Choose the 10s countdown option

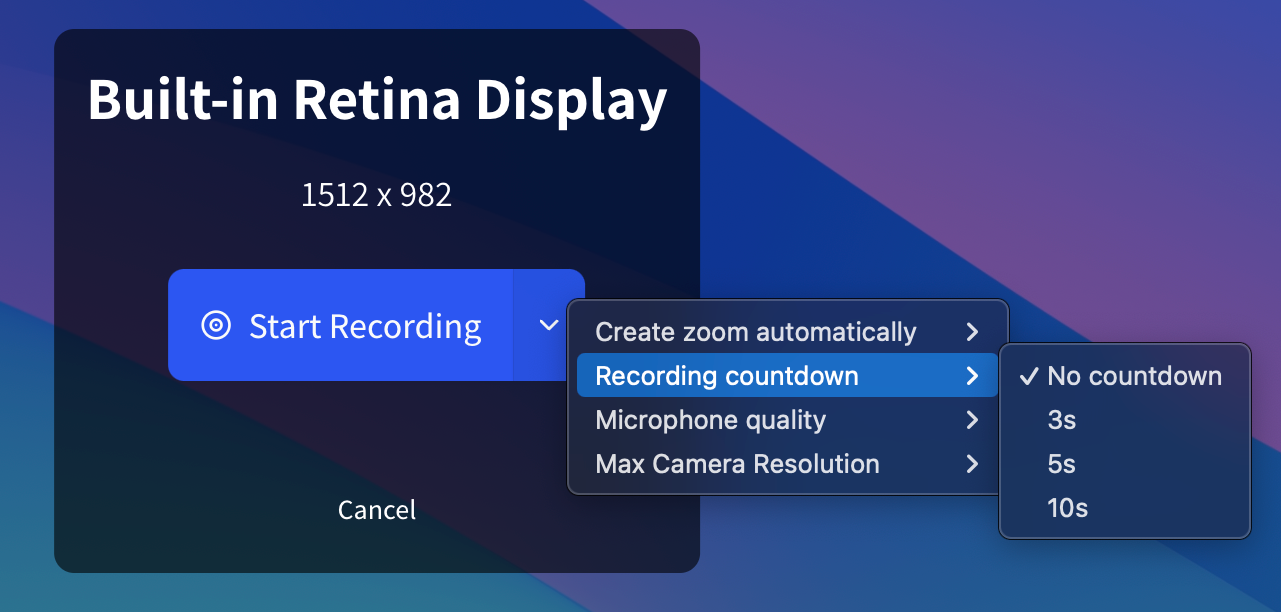click(x=1067, y=508)
